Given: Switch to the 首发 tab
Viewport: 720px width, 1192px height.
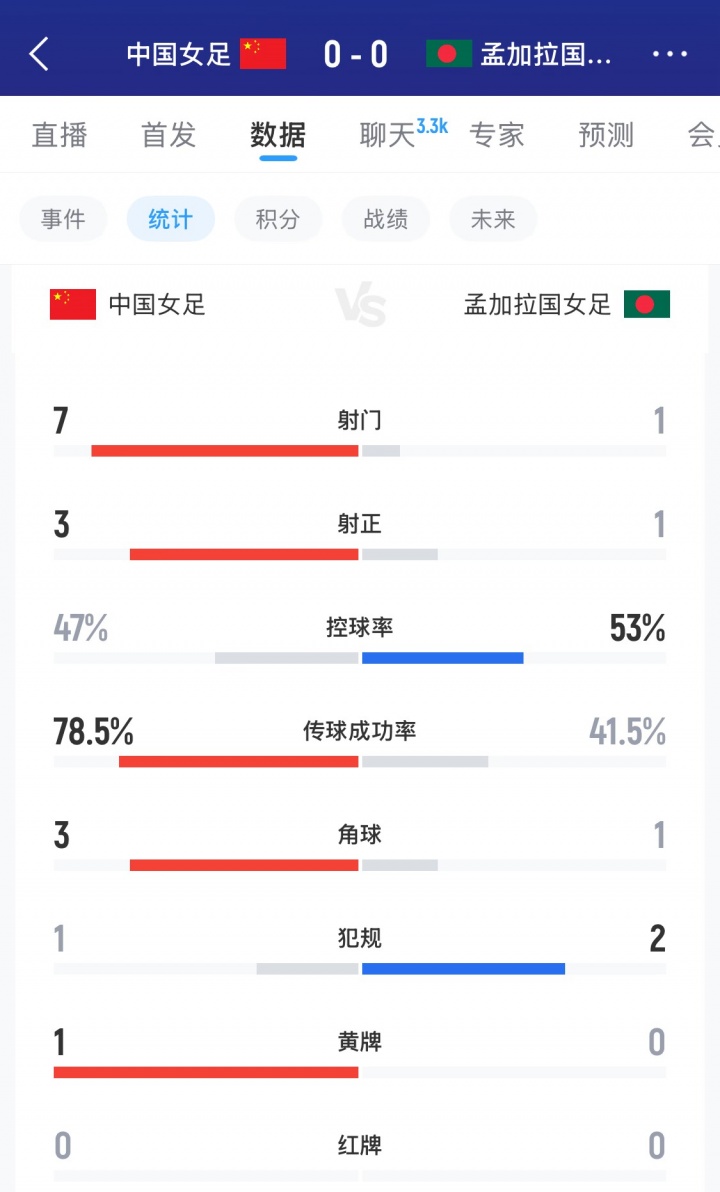Looking at the screenshot, I should 168,135.
